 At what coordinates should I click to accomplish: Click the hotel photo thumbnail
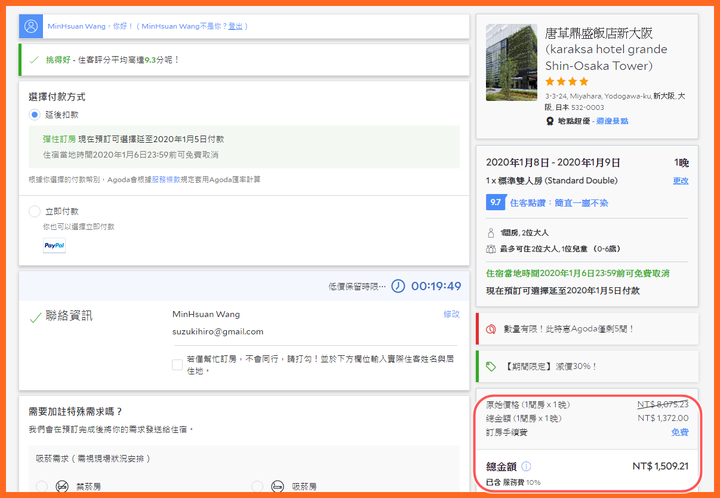point(512,62)
